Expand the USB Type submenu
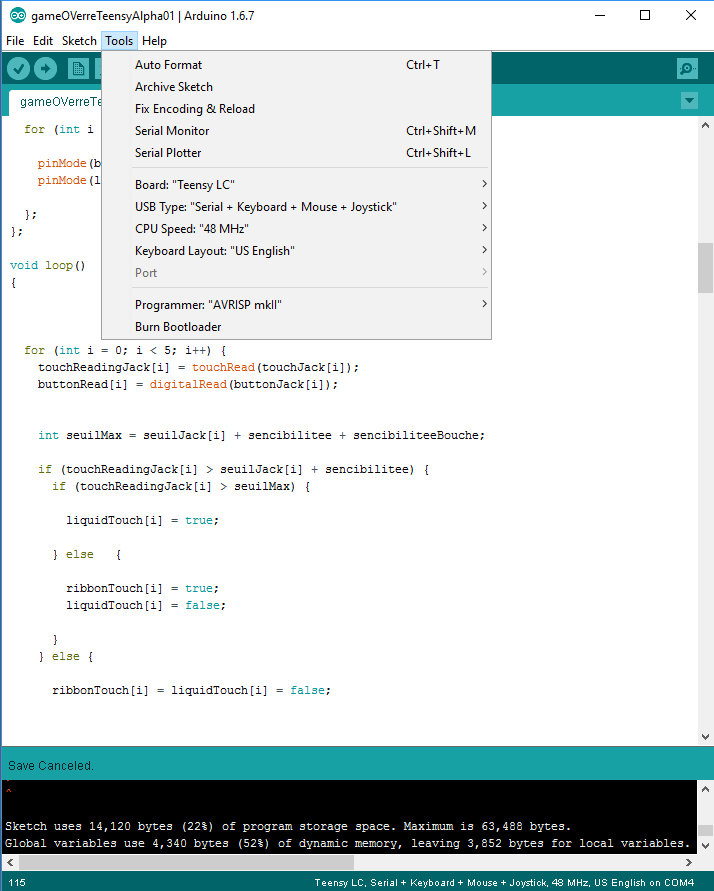This screenshot has height=891, width=714. coord(296,207)
